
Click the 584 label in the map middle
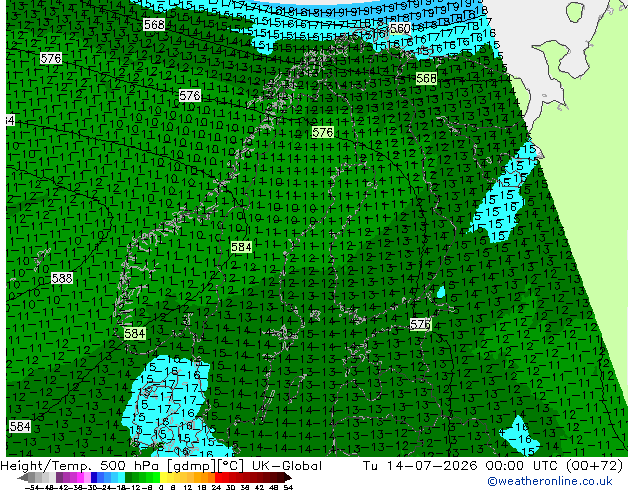(241, 247)
